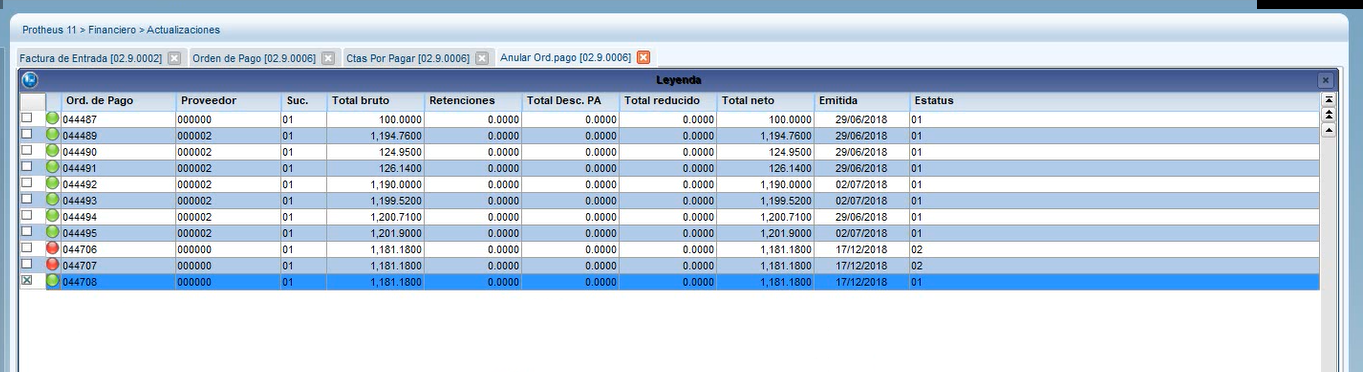Check the box for order 044487

coord(27,118)
